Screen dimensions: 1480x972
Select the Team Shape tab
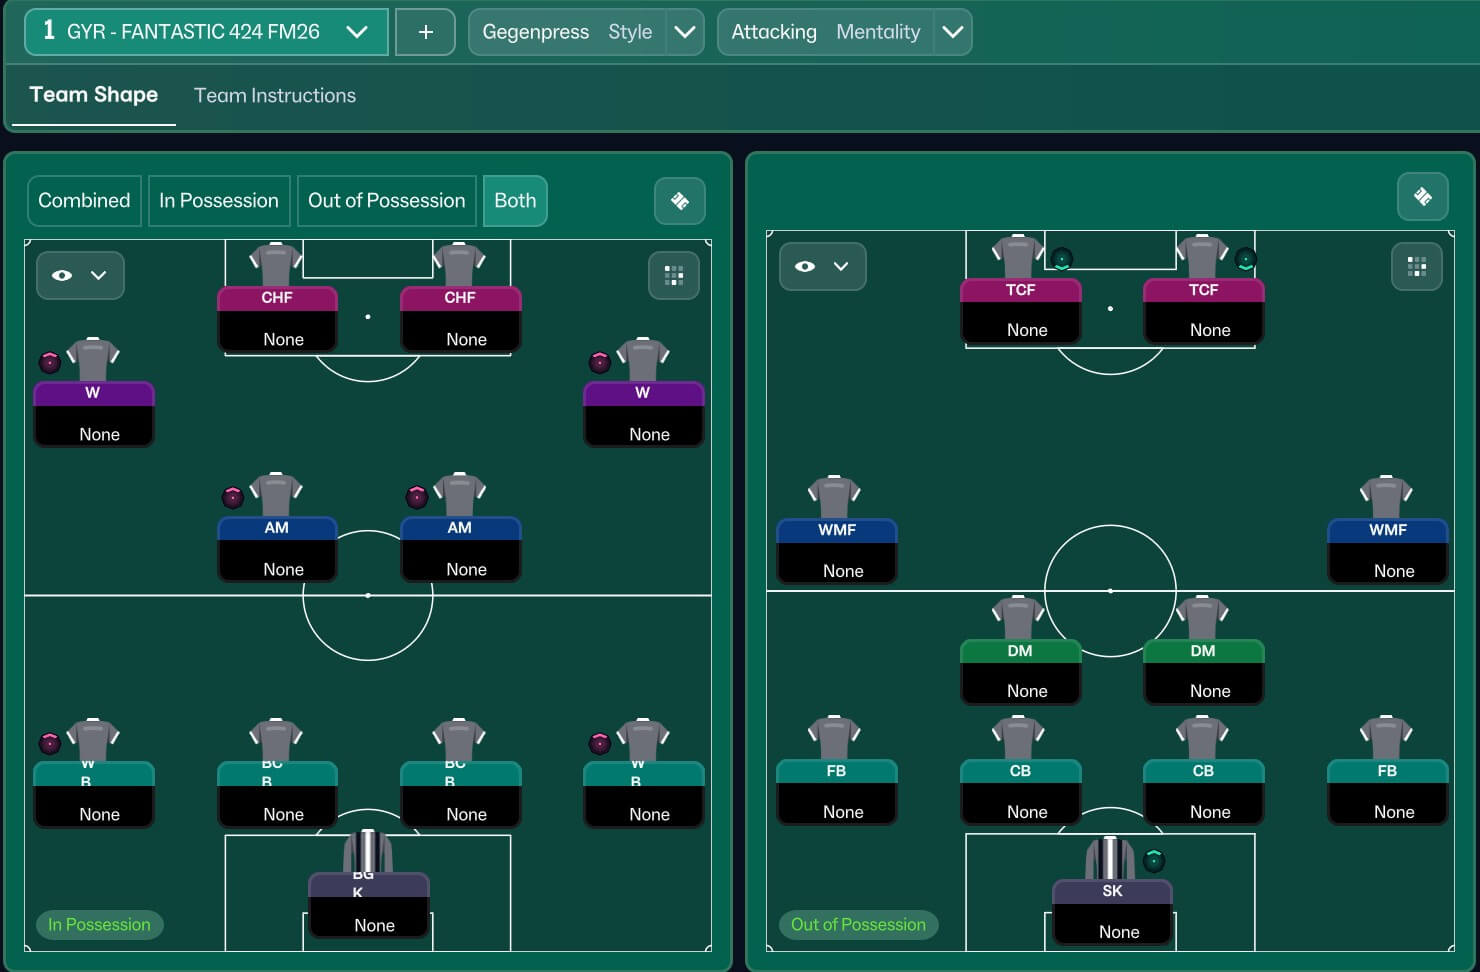click(x=94, y=95)
